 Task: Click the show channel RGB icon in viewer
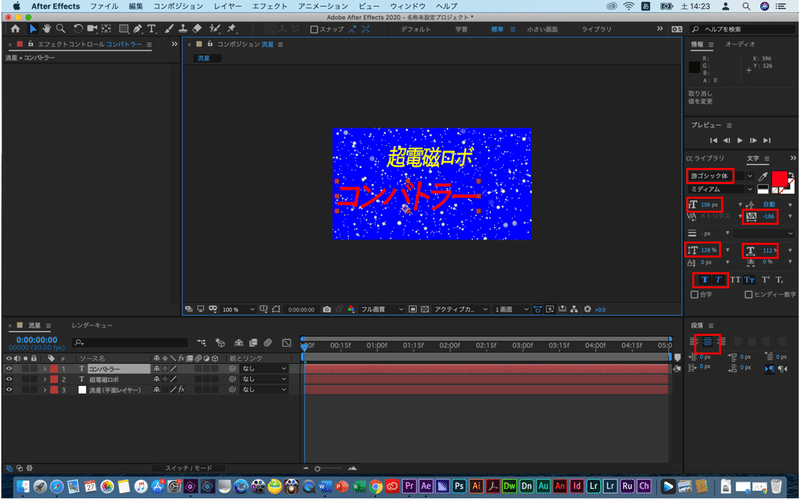351,309
